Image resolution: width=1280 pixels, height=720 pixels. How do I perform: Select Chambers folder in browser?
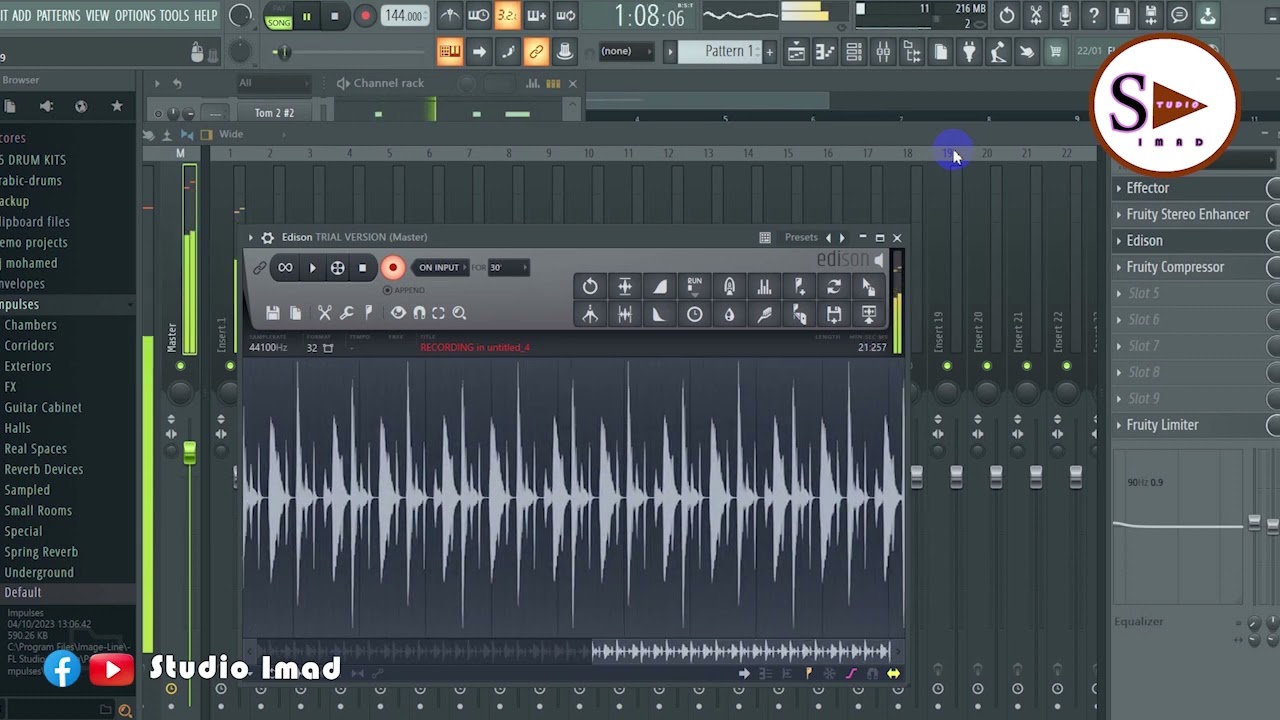(30, 325)
